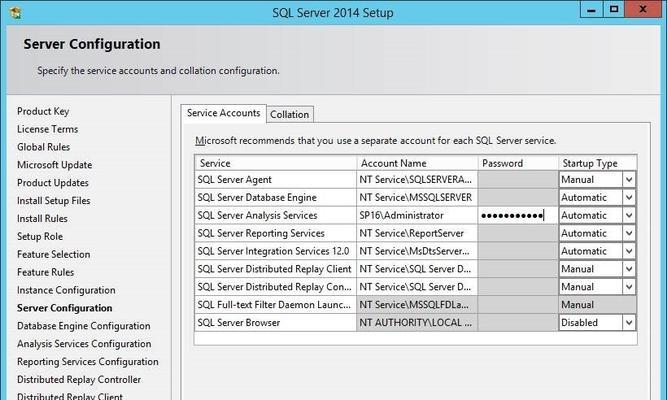Switch to the Collation tab
667x400 pixels.
290,114
